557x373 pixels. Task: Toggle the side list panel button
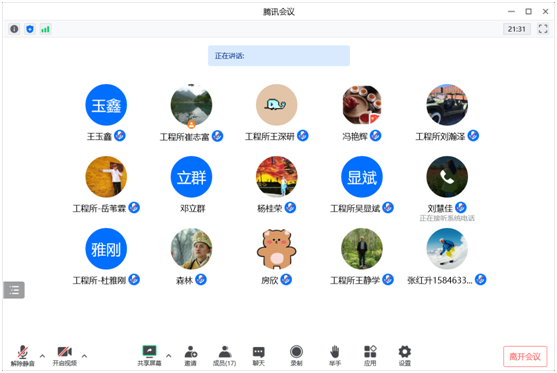pyautogui.click(x=14, y=290)
